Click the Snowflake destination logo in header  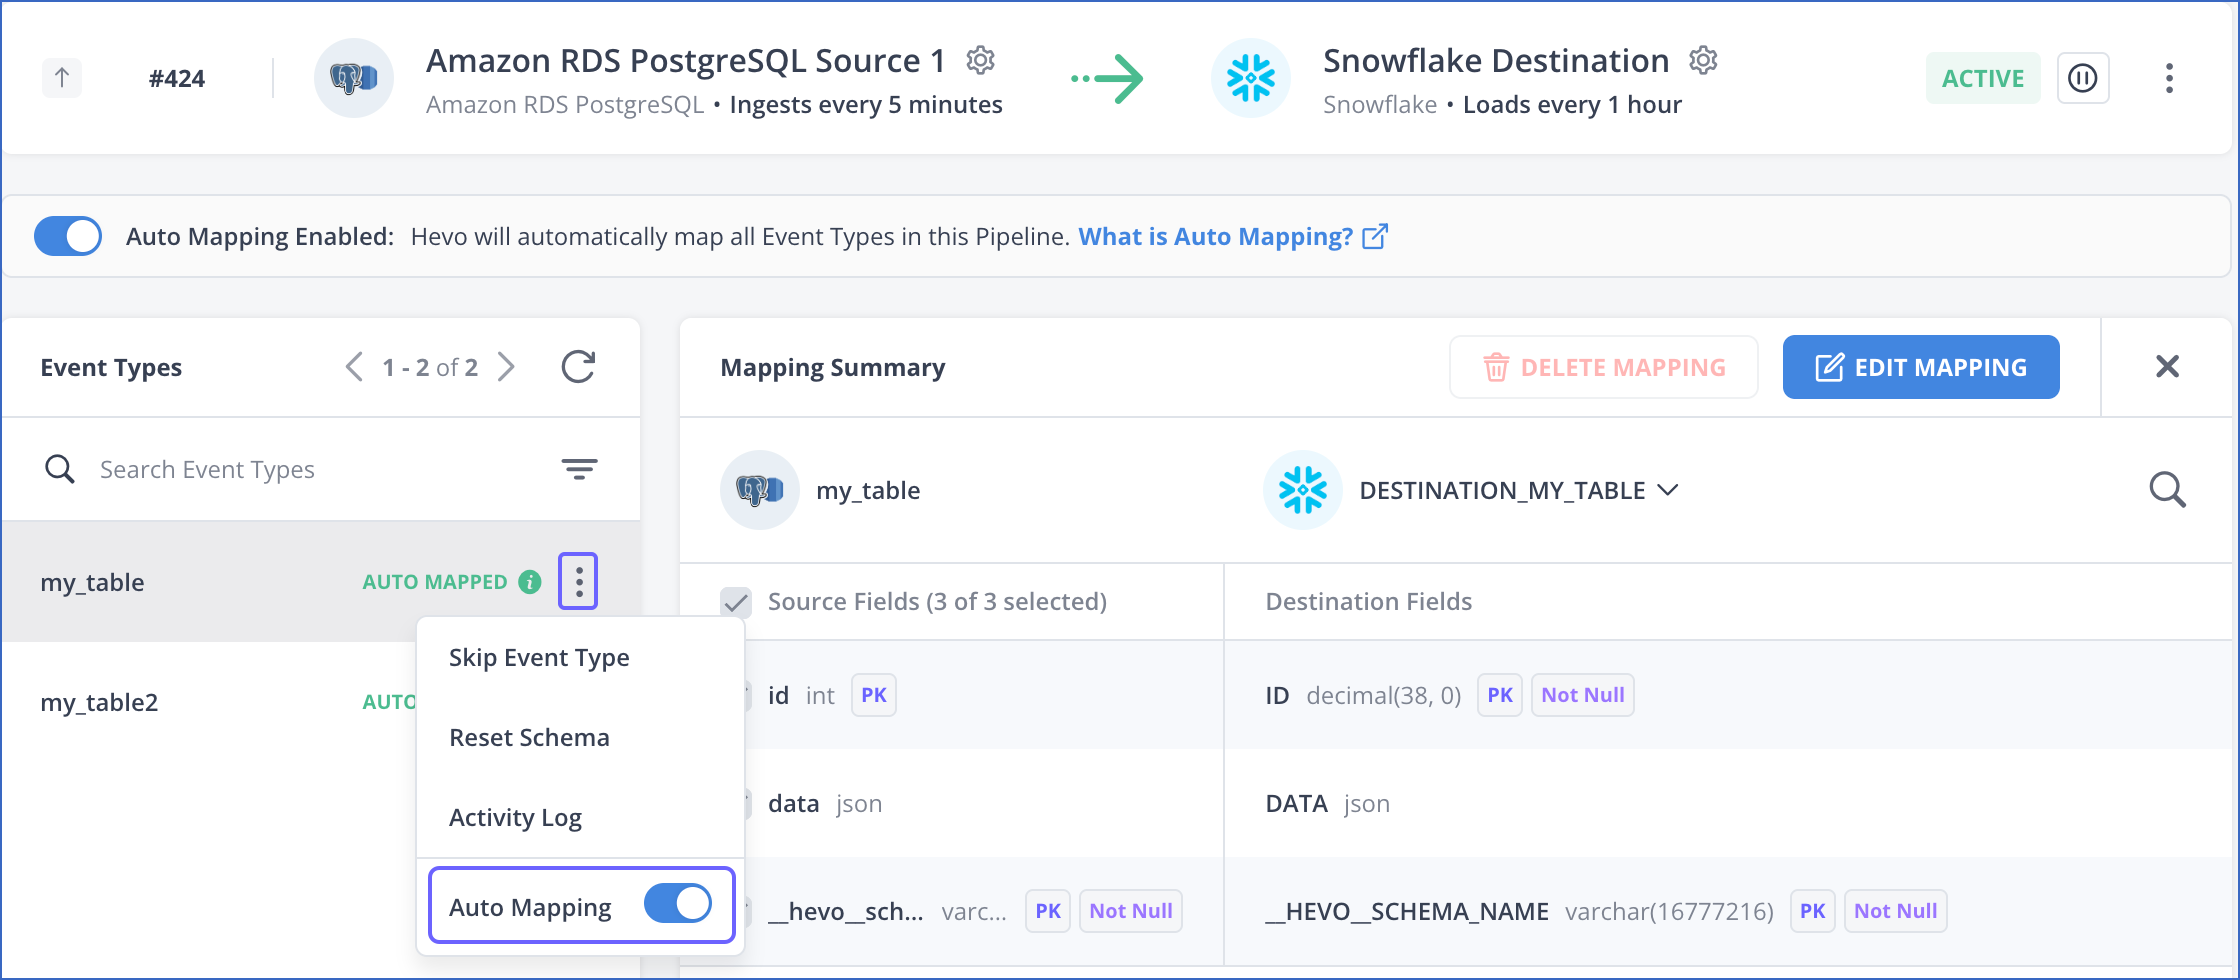[x=1251, y=78]
